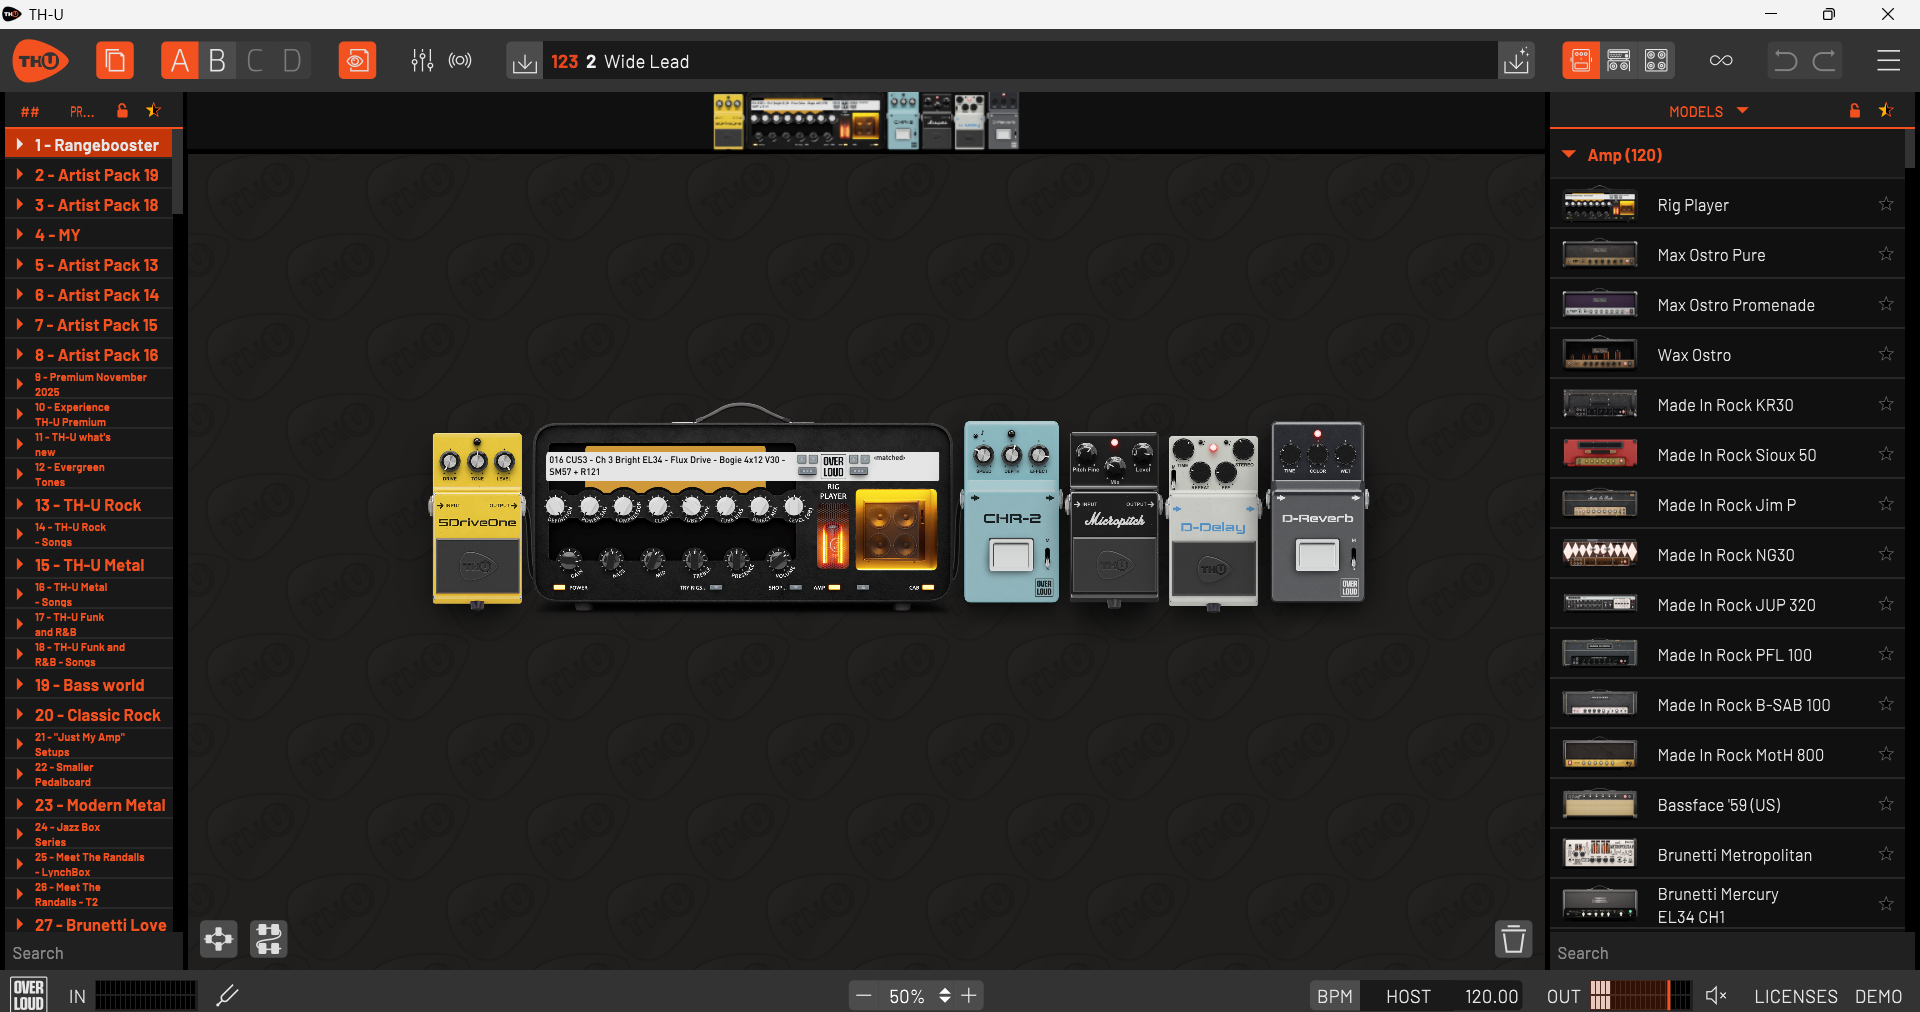Image resolution: width=1920 pixels, height=1012 pixels.
Task: Open the looper/recorder panel icon
Action: click(357, 61)
